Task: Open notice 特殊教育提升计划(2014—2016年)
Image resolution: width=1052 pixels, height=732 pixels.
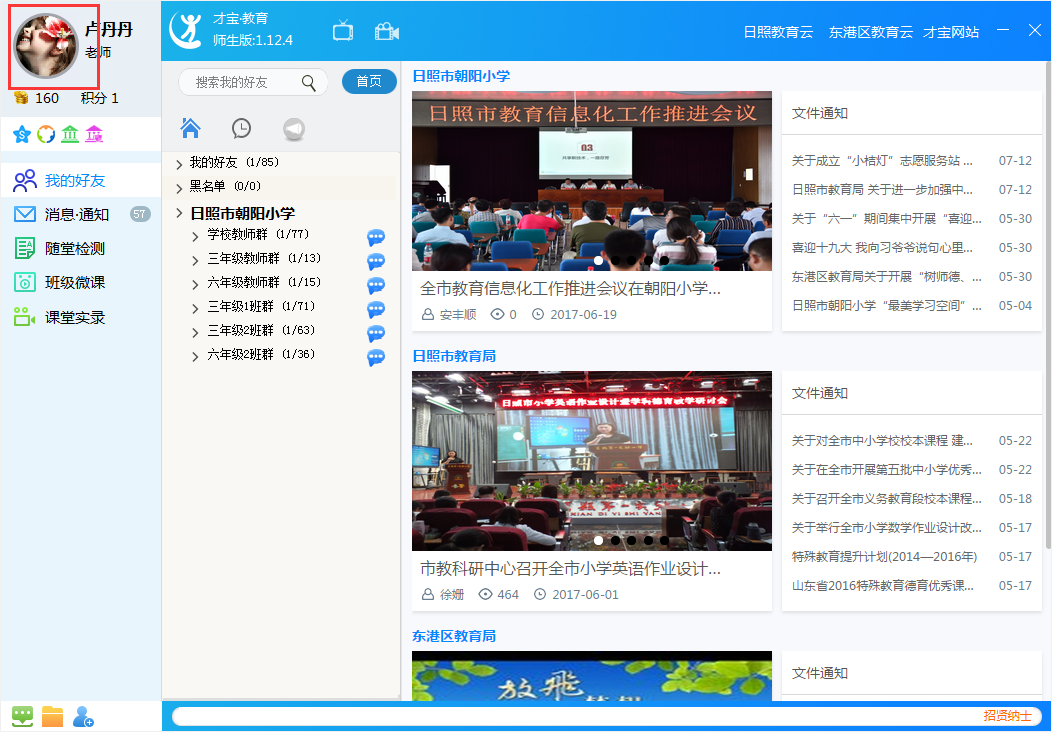Action: (884, 556)
